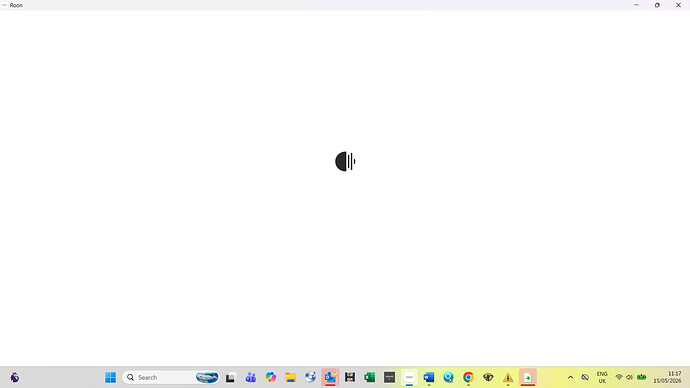The image size is (690, 388).
Task: Click the taskbar Search box
Action: pyautogui.click(x=171, y=377)
